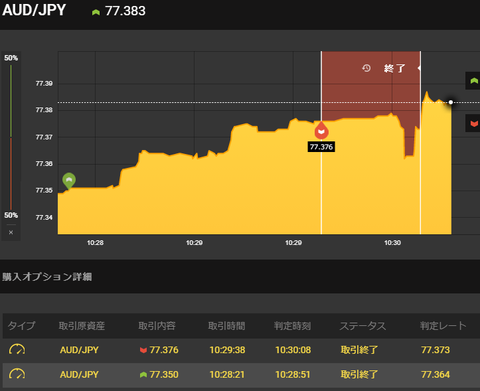Click the lower 50% sentiment label

pyautogui.click(x=11, y=215)
